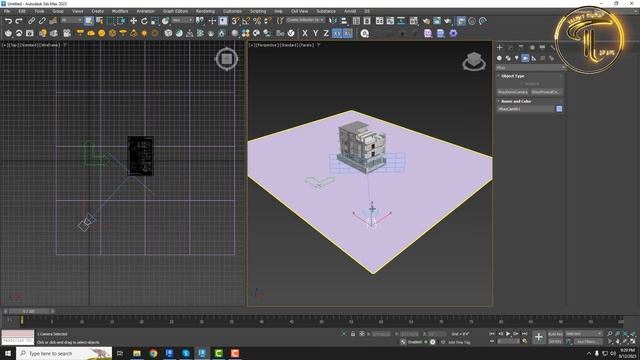Open Google Chrome from taskbar
The height and width of the screenshot is (360, 640).
click(153, 353)
